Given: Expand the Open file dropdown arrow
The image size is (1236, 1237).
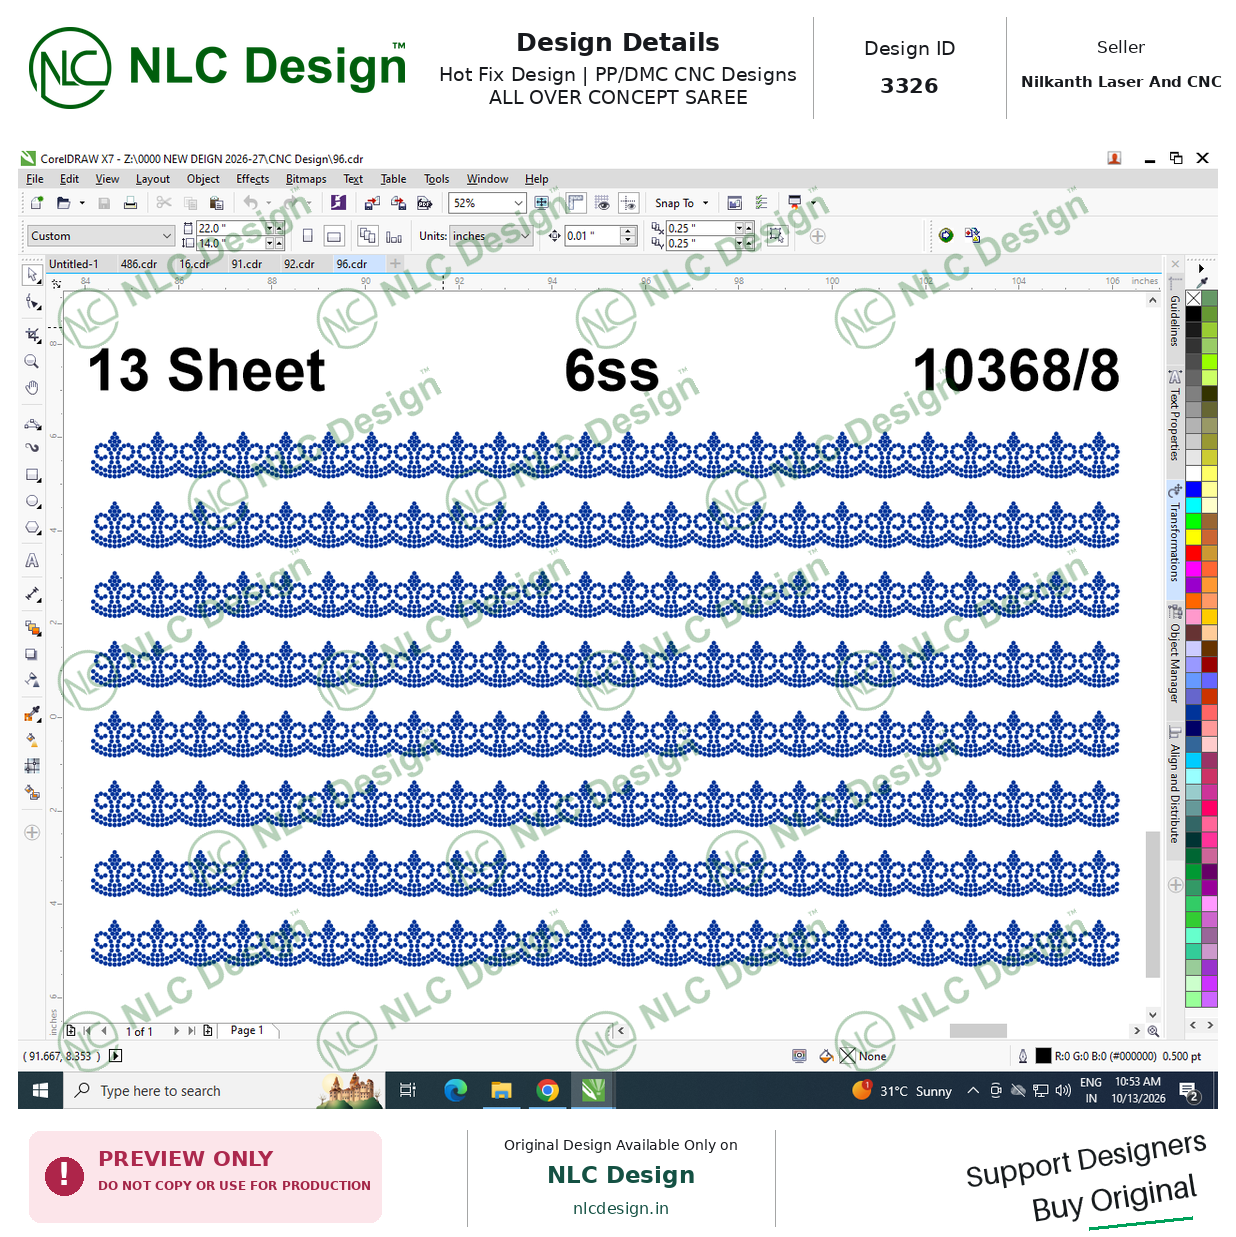Looking at the screenshot, I should point(82,203).
